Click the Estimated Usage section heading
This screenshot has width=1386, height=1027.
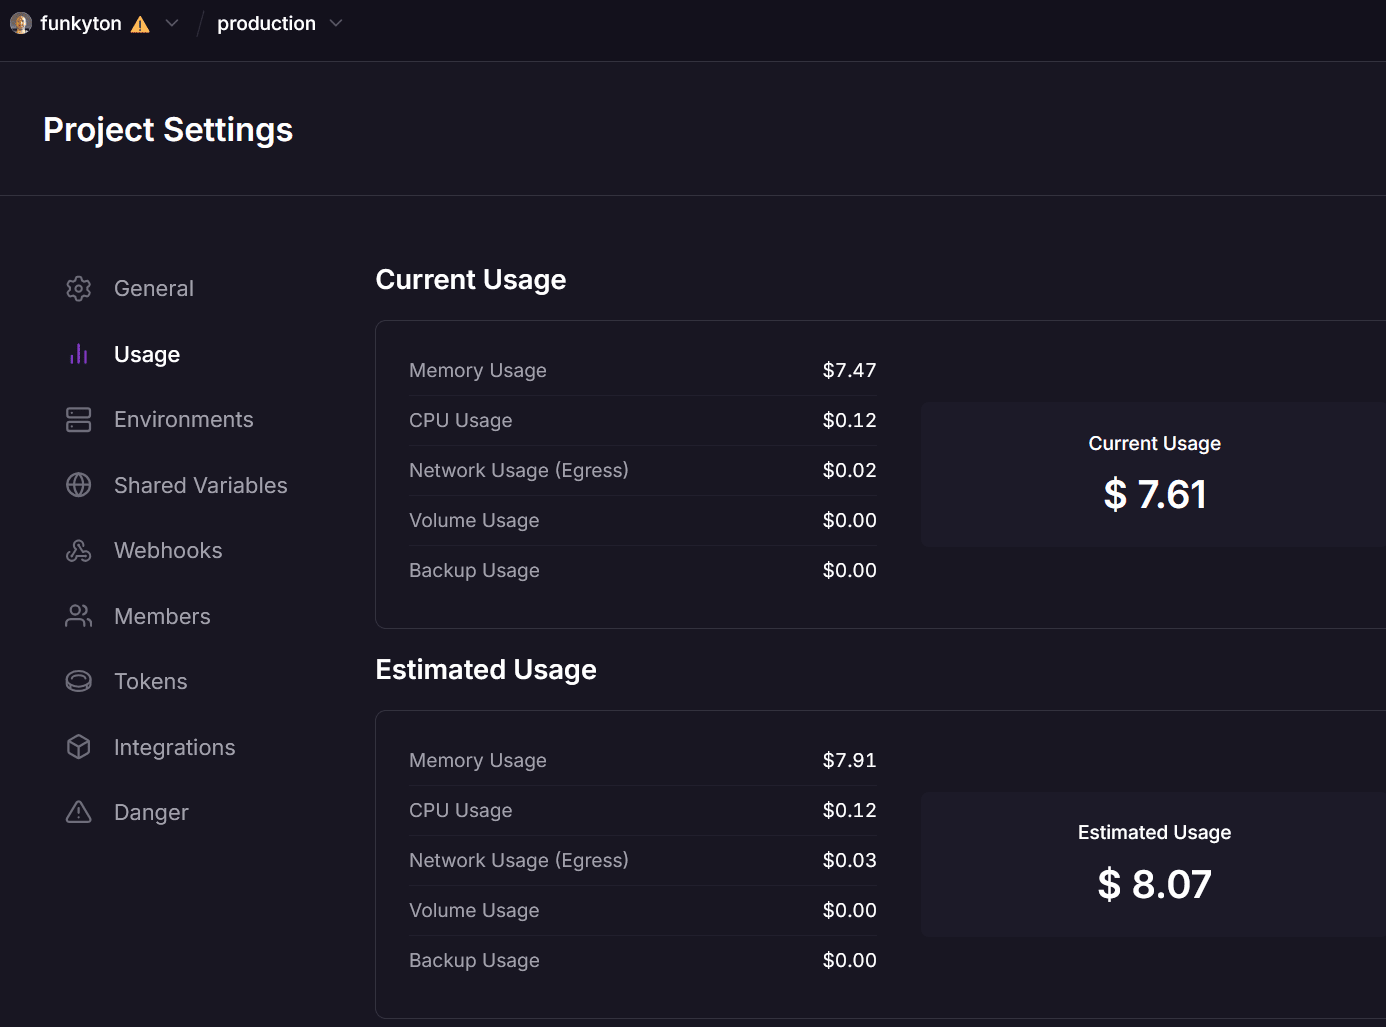point(486,670)
